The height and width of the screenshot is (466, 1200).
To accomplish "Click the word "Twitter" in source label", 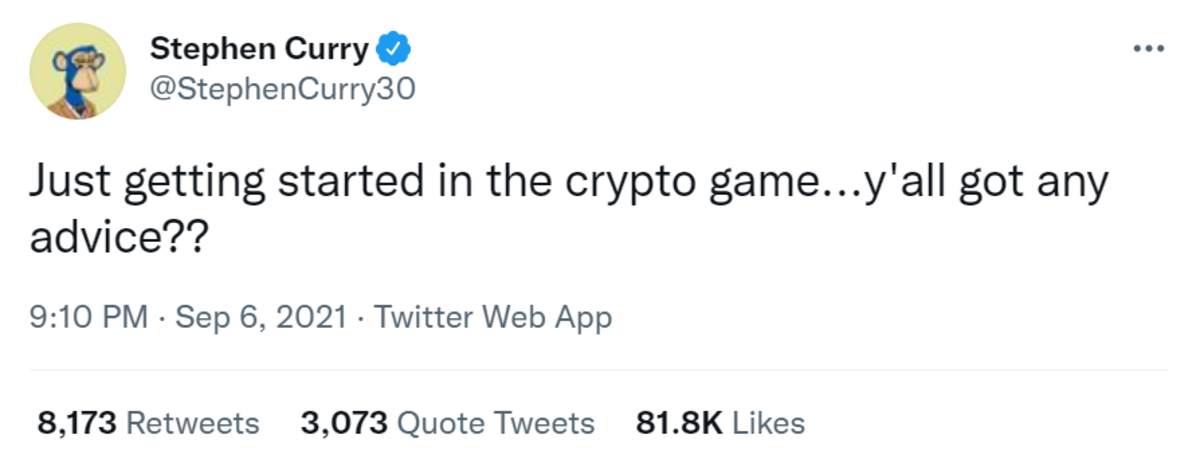I will [424, 318].
